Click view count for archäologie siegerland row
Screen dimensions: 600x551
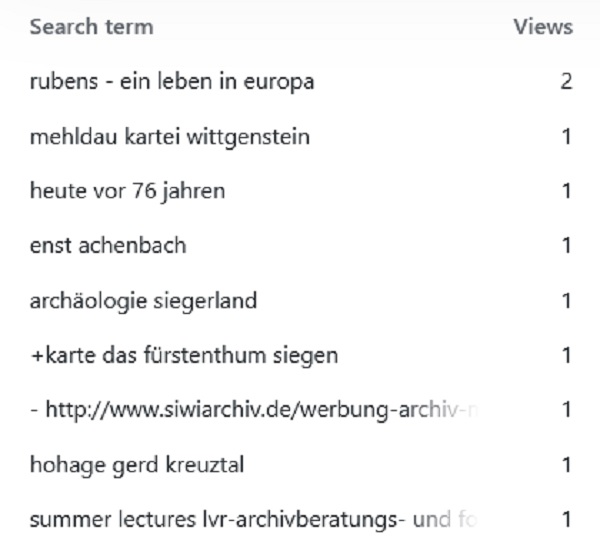point(567,301)
